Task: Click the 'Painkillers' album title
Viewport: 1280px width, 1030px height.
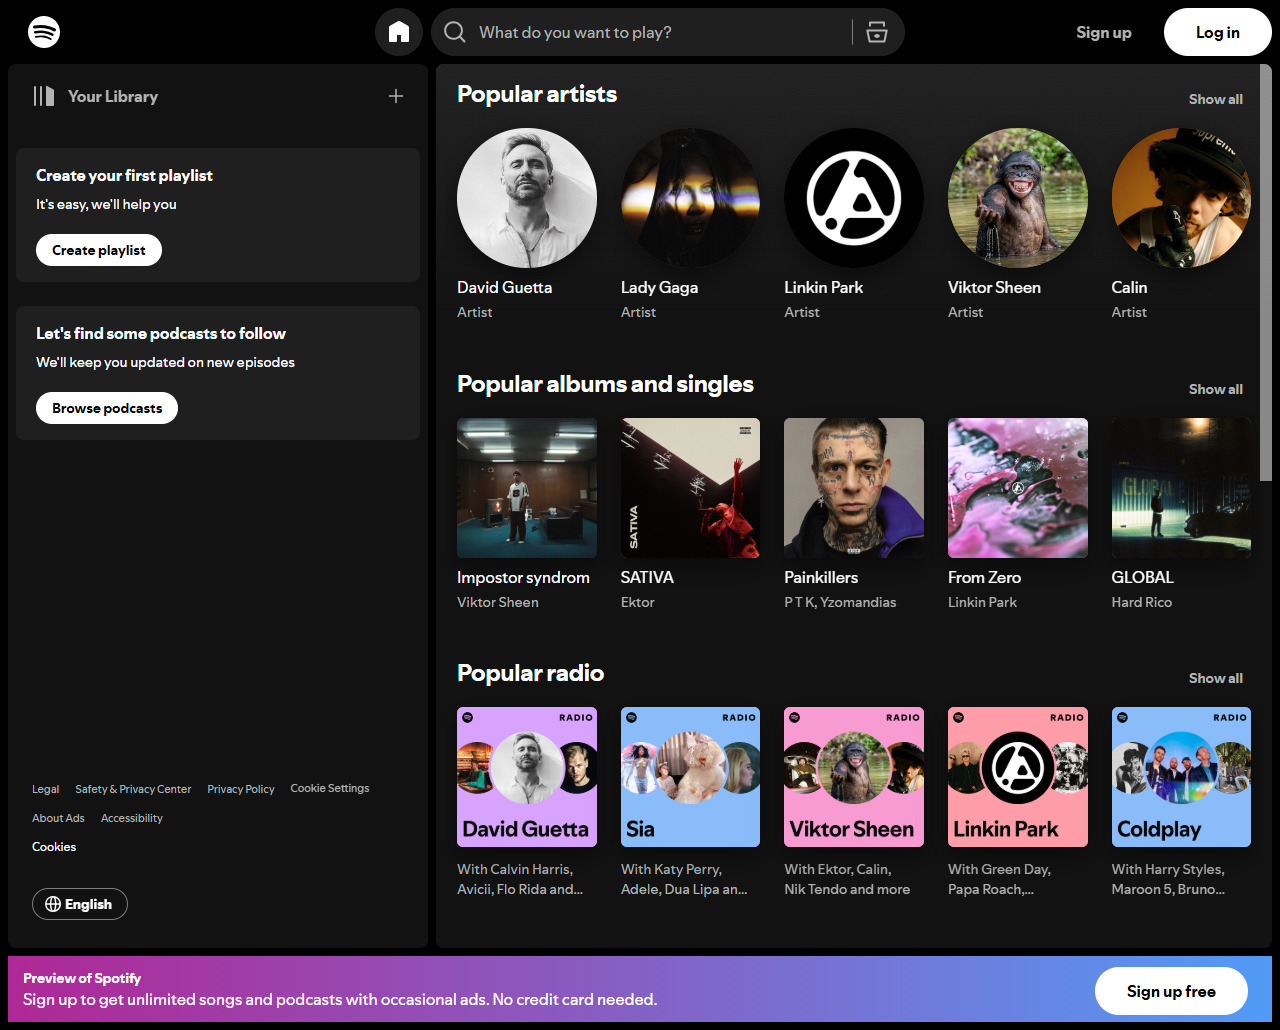Action: pyautogui.click(x=821, y=577)
